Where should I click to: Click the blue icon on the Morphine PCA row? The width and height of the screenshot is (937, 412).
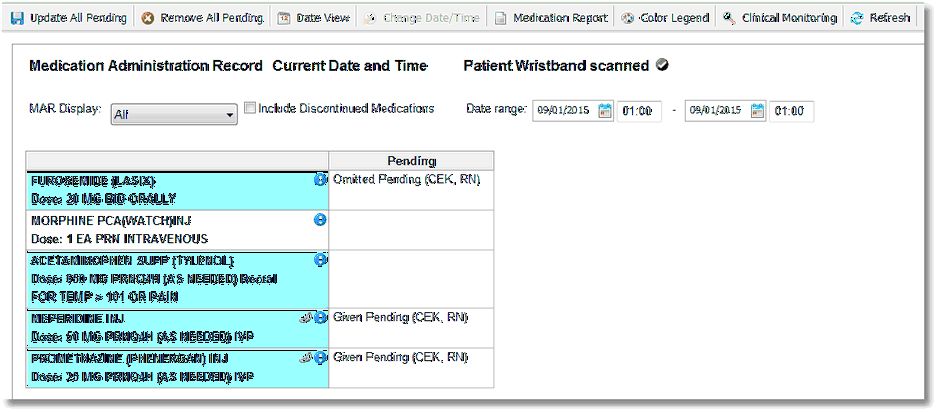coord(320,220)
